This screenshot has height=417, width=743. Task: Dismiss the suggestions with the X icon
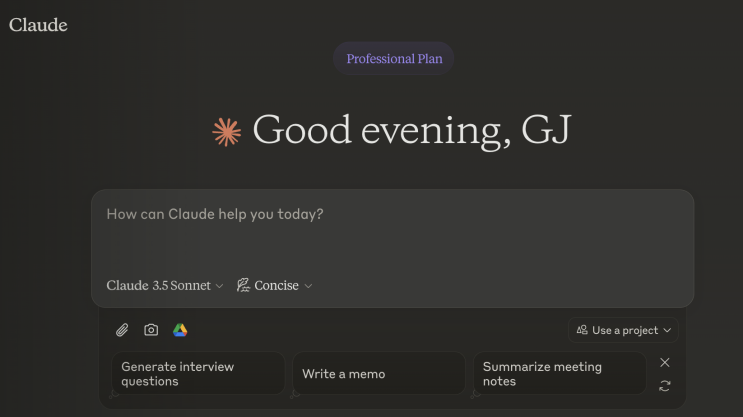665,363
